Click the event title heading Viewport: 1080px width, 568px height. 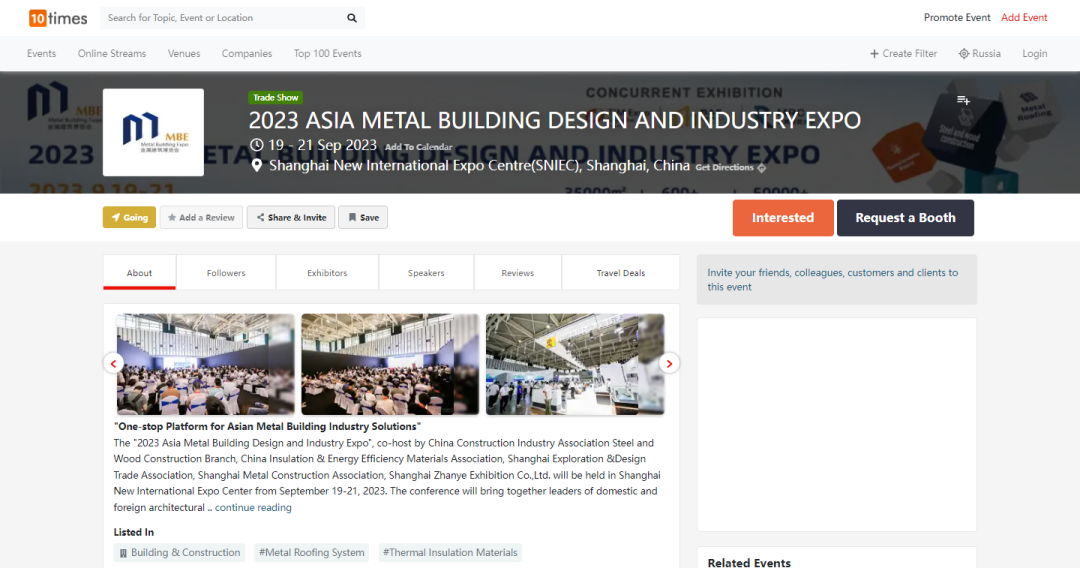[554, 120]
